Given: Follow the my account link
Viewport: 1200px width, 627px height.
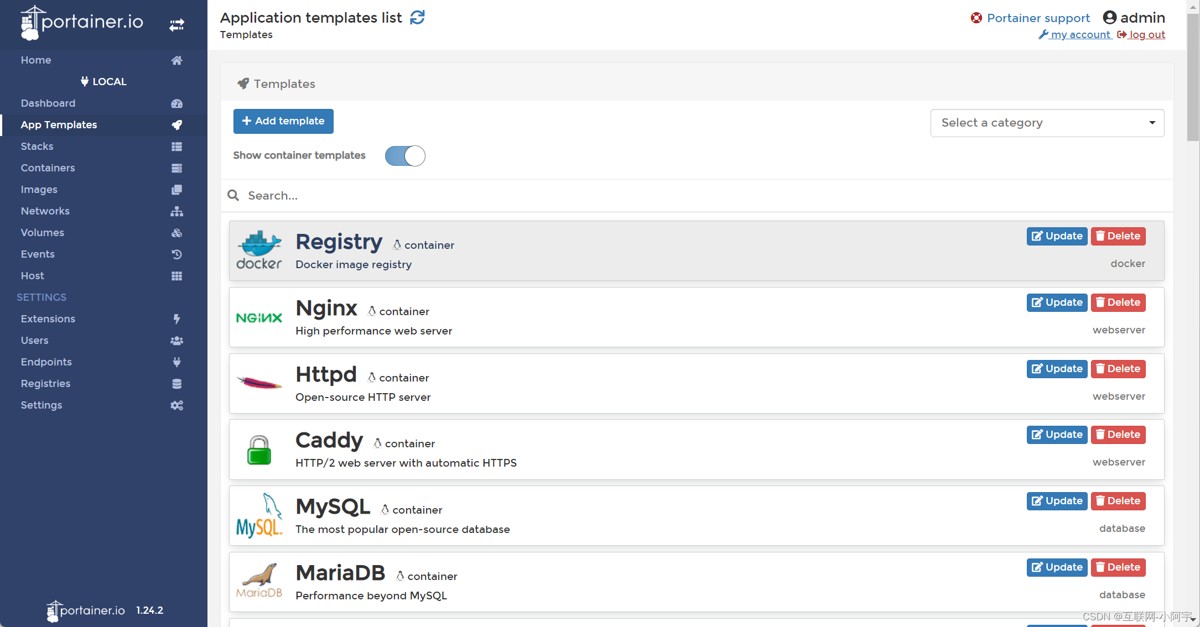Looking at the screenshot, I should point(1079,35).
